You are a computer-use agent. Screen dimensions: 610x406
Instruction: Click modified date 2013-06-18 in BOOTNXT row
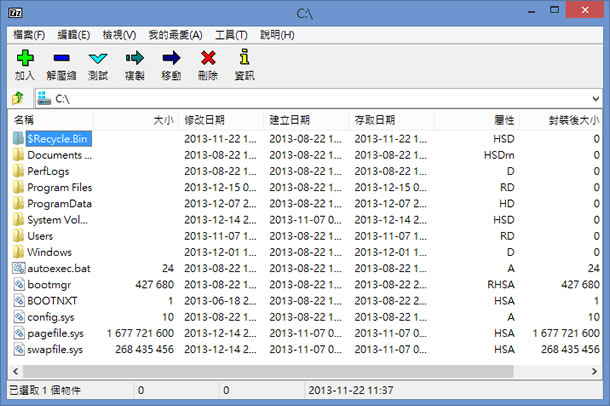click(220, 301)
